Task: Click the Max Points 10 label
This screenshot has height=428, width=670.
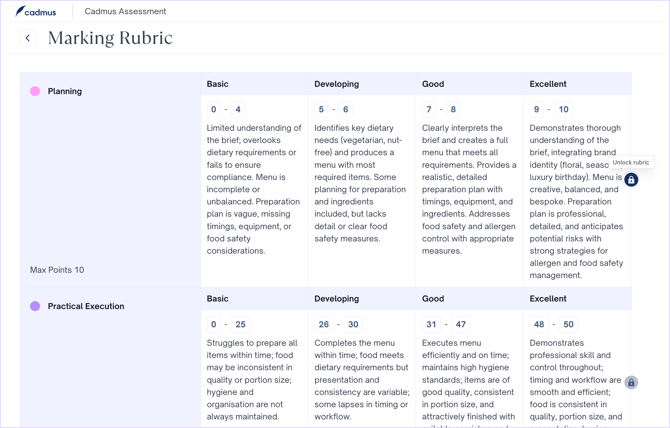Action: point(57,270)
